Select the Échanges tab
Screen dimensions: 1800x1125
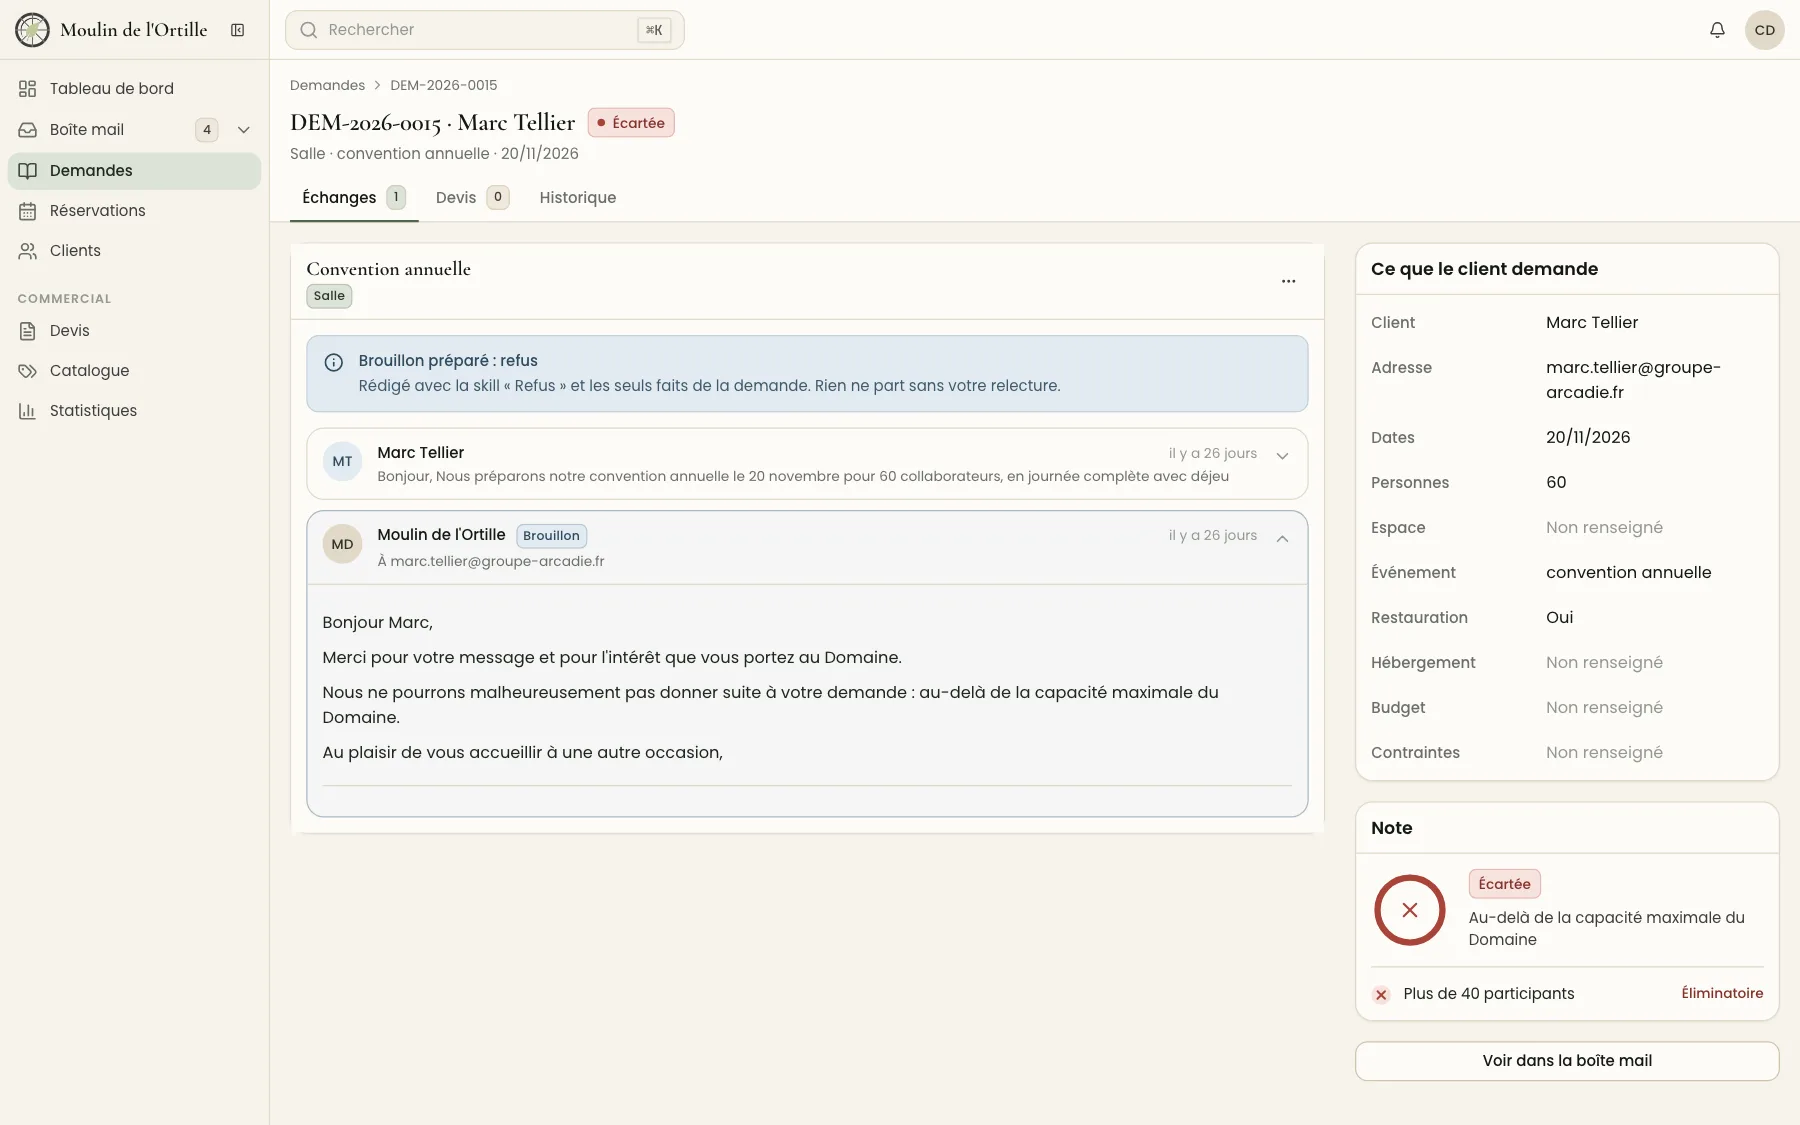354,197
